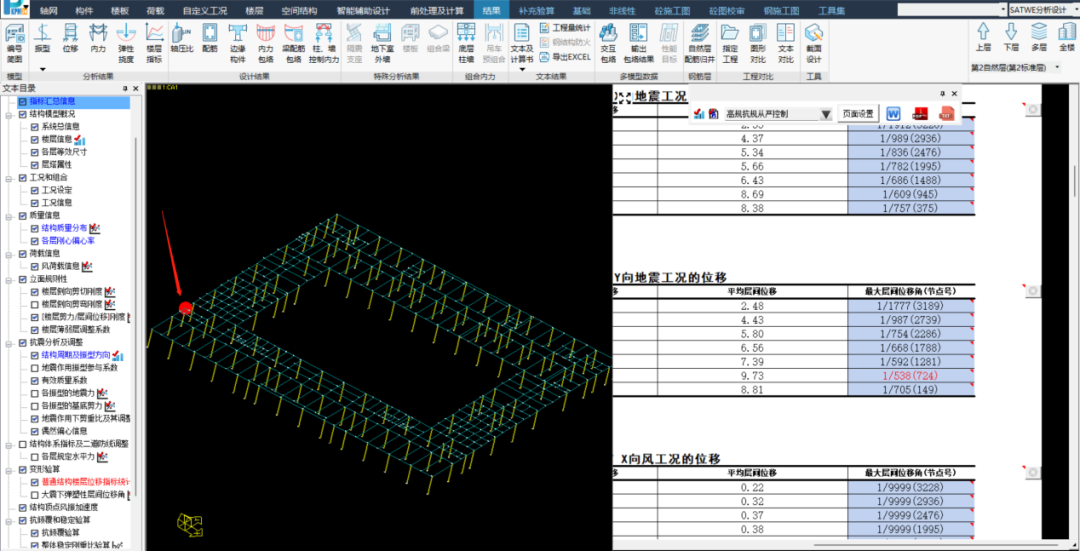Switch to the 轴网 ribbon tab

coord(49,11)
